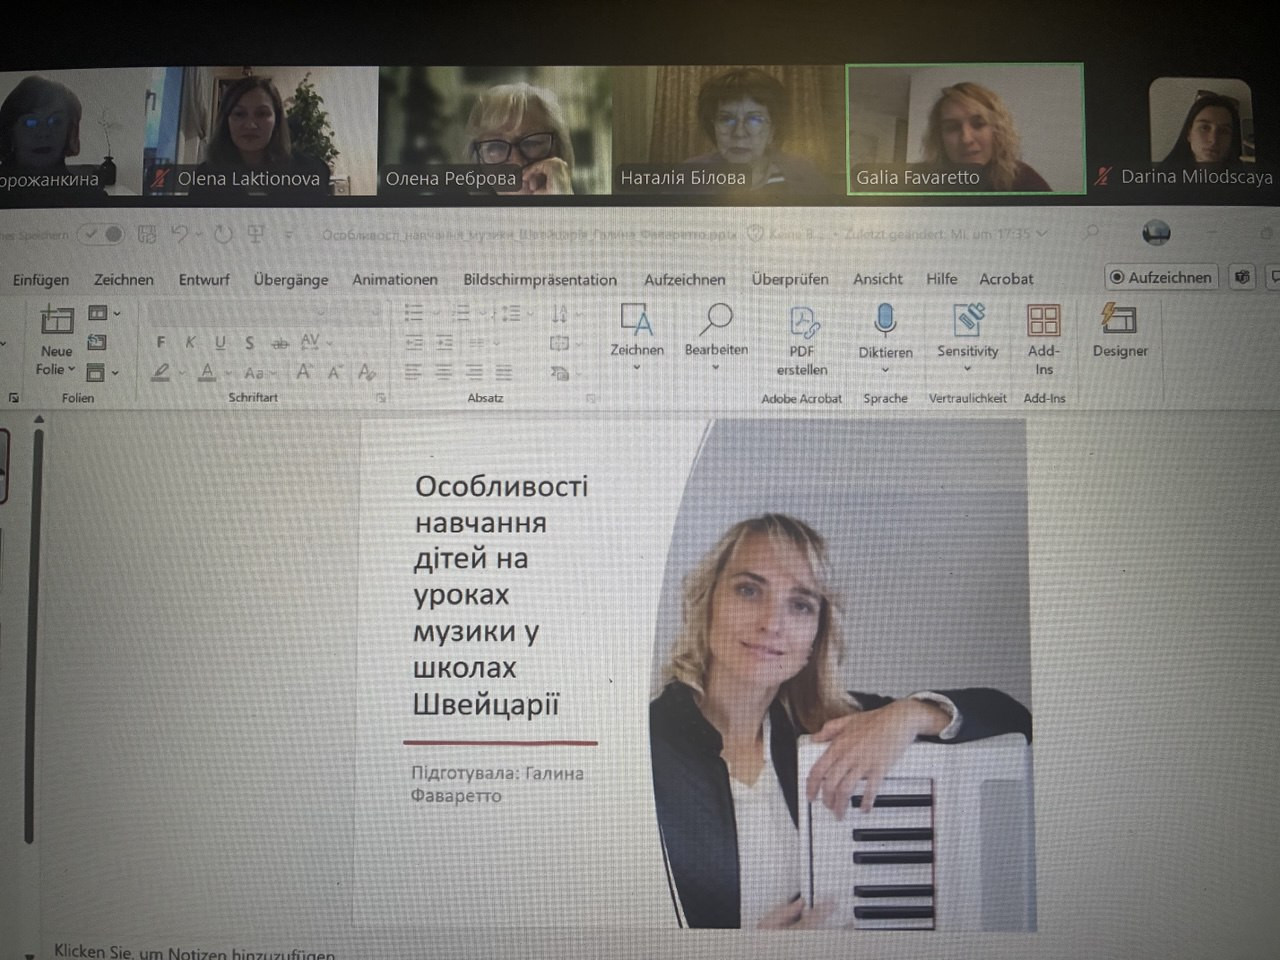This screenshot has height=960, width=1280.
Task: Expand the Bearbeiten dropdown
Action: pyautogui.click(x=716, y=367)
